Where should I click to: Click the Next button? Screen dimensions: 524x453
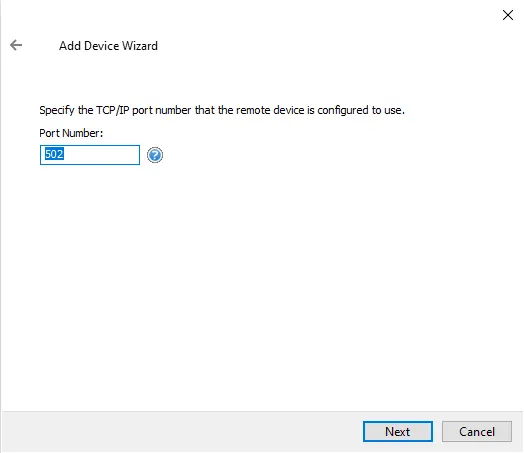tap(398, 431)
